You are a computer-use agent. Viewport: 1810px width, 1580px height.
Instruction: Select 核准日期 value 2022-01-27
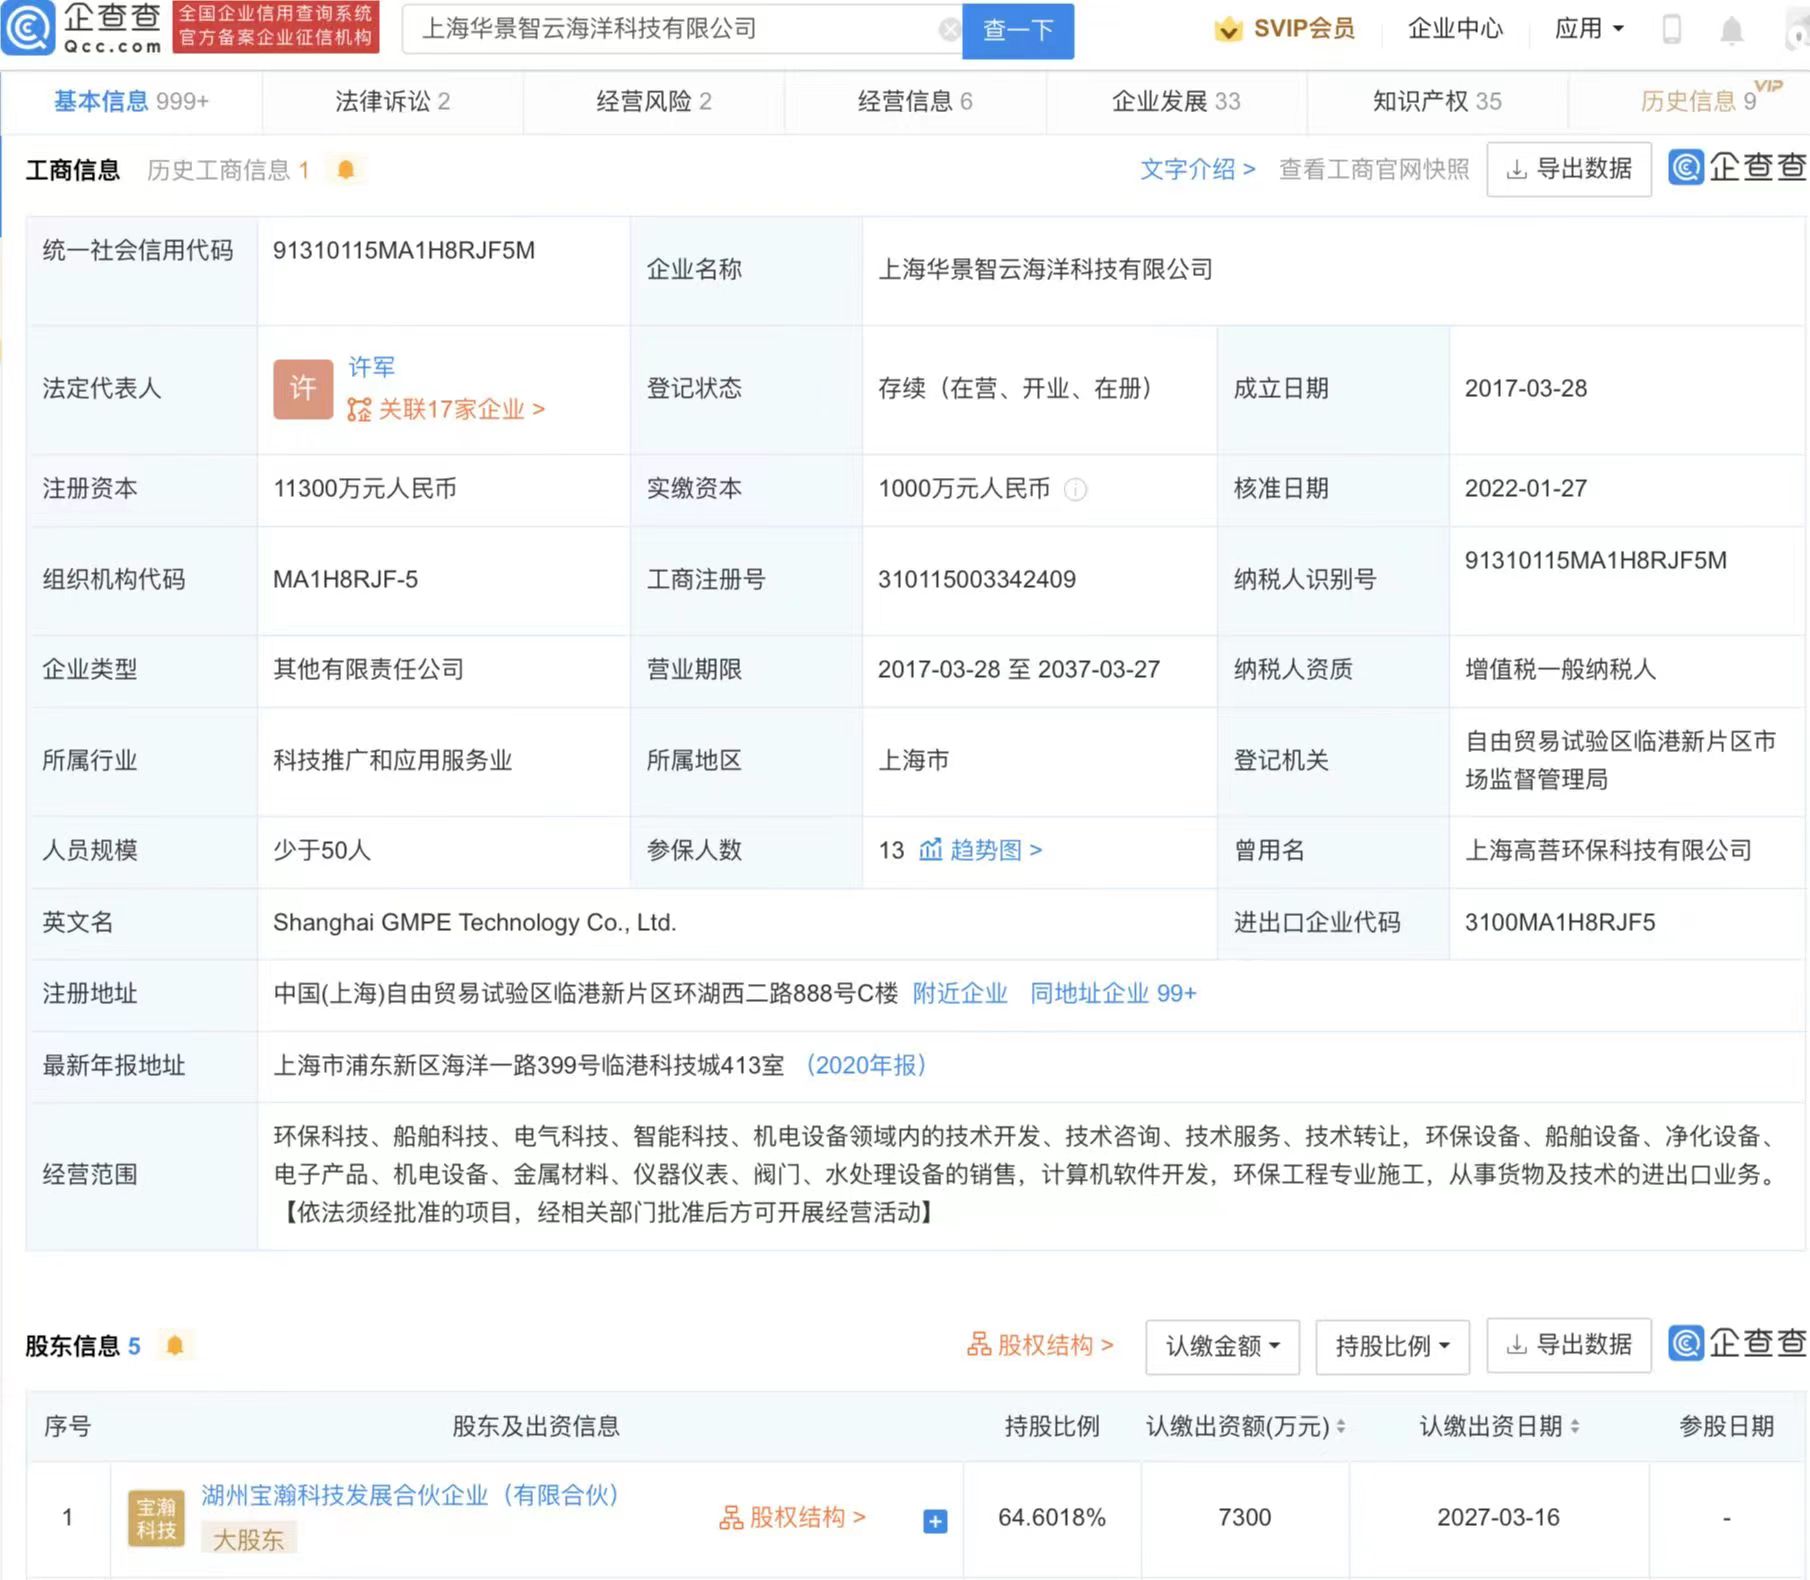(x=1526, y=488)
